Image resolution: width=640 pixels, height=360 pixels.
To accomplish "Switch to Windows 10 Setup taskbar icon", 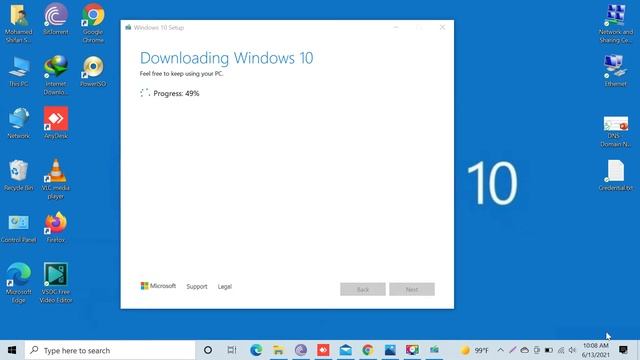I will coord(434,350).
